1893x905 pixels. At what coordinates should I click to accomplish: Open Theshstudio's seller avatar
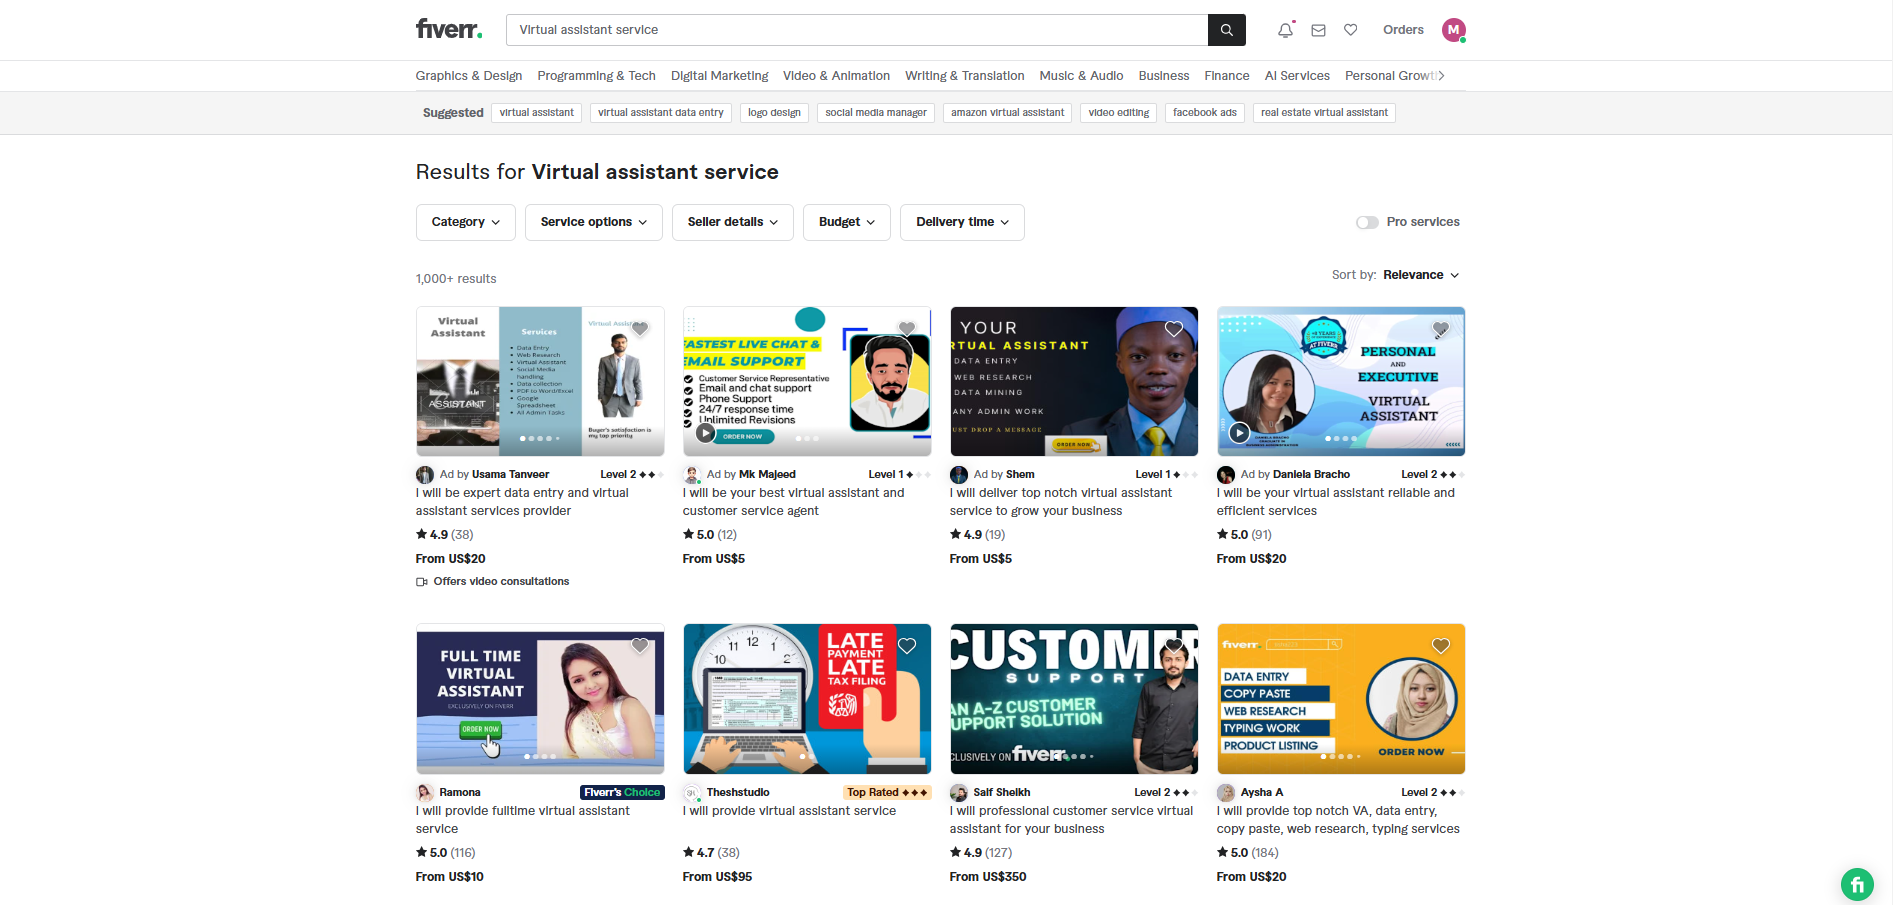tap(692, 793)
